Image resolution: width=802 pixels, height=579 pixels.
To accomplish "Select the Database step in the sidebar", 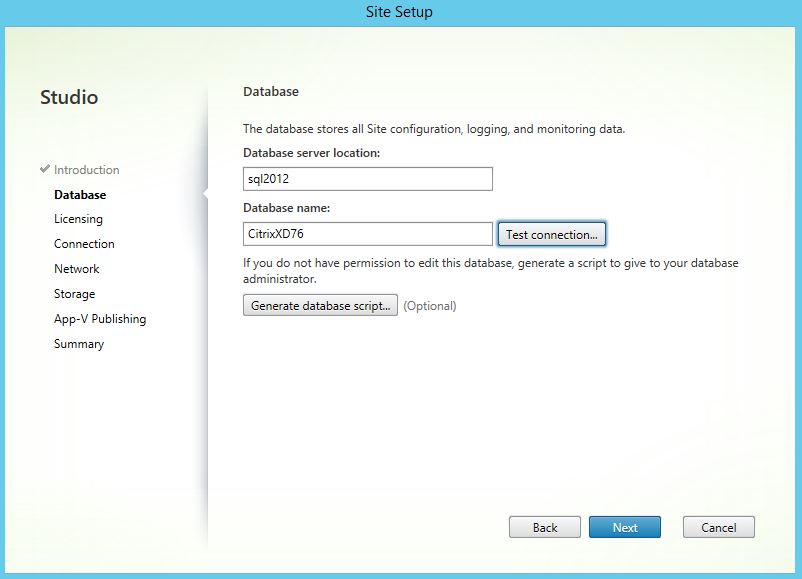I will coord(80,195).
